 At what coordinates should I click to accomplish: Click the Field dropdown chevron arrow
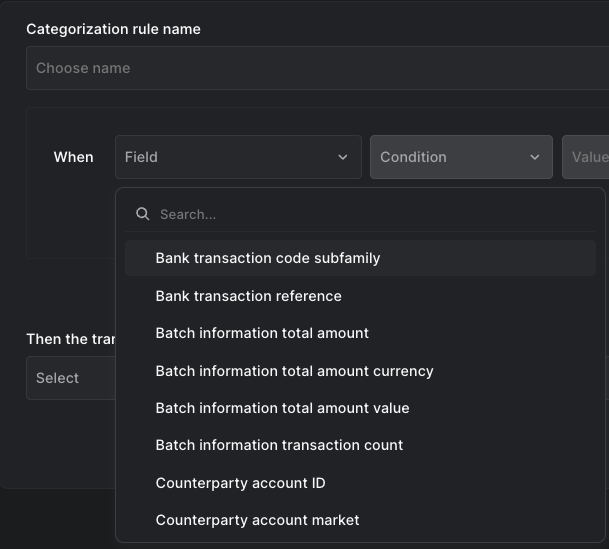(343, 157)
